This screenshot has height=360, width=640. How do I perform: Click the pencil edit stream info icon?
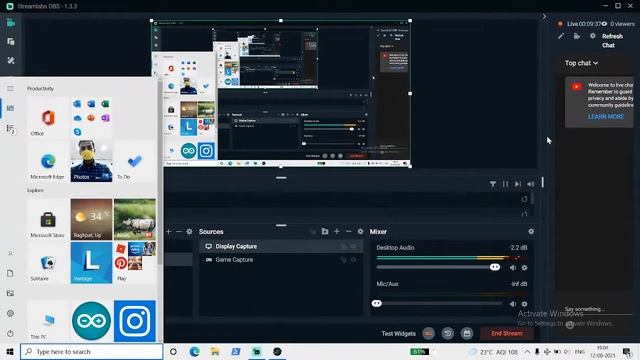coord(561,36)
